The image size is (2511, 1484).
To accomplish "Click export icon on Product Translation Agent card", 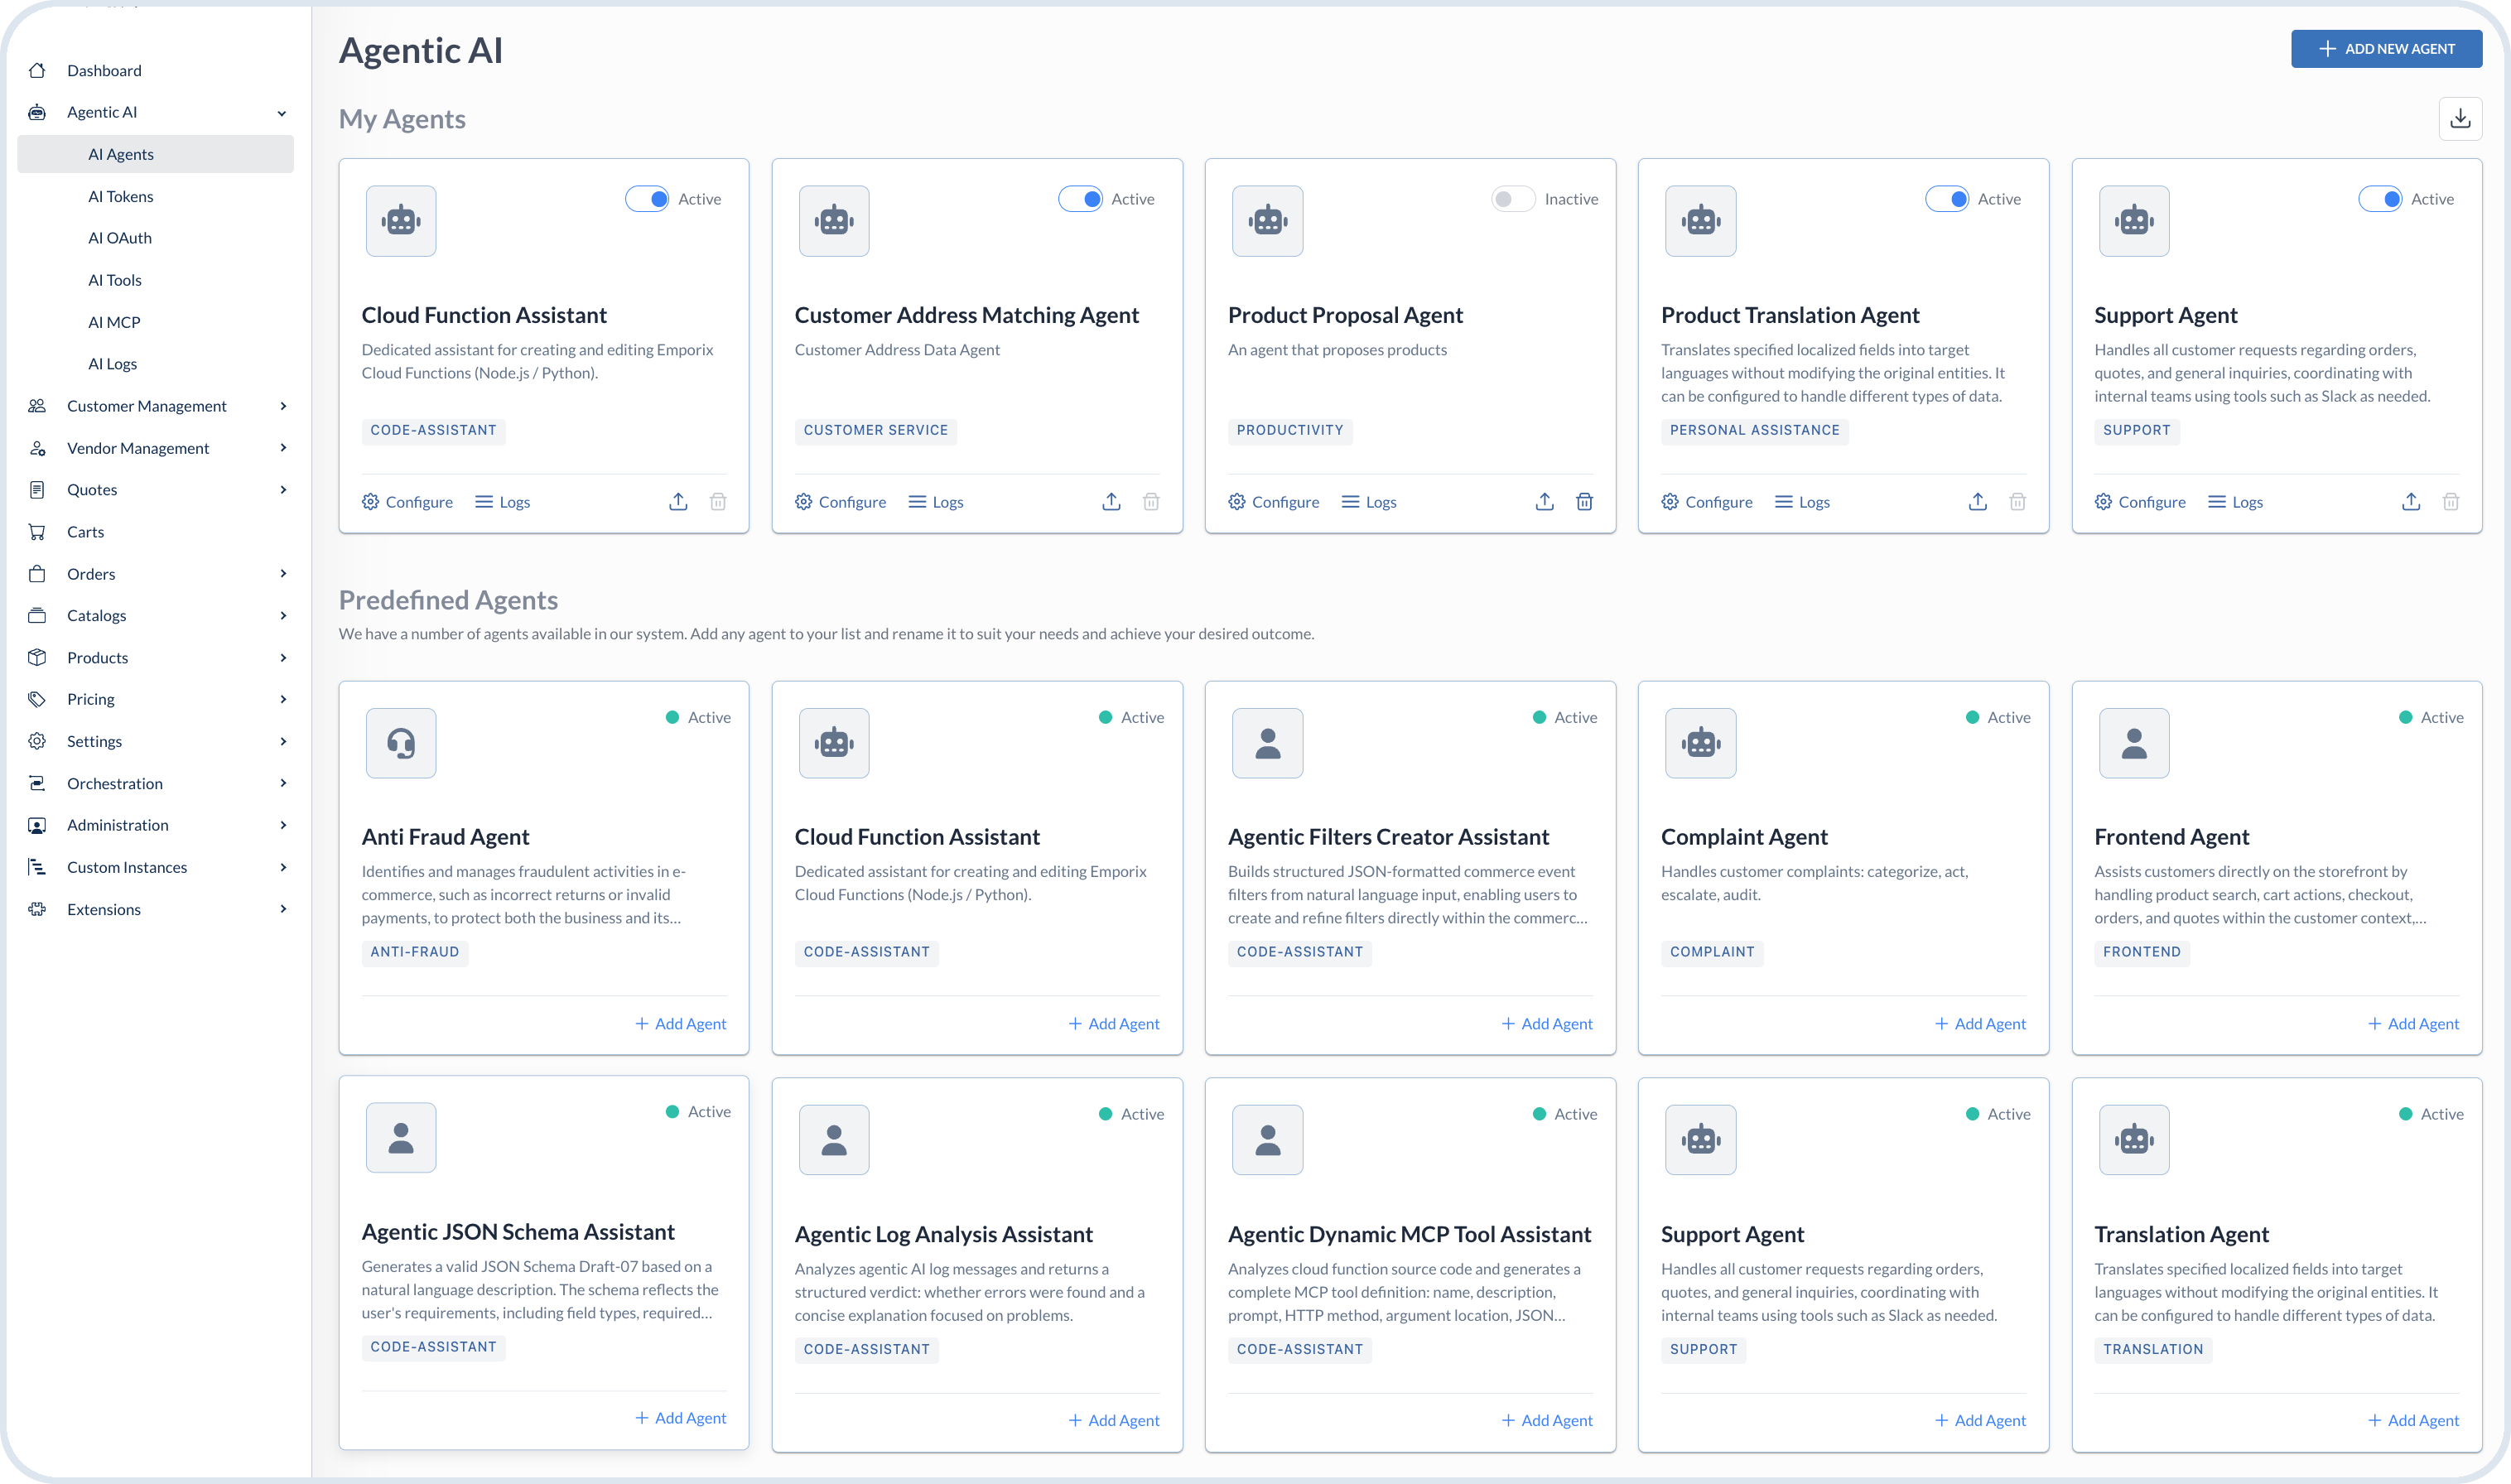I will (1977, 502).
